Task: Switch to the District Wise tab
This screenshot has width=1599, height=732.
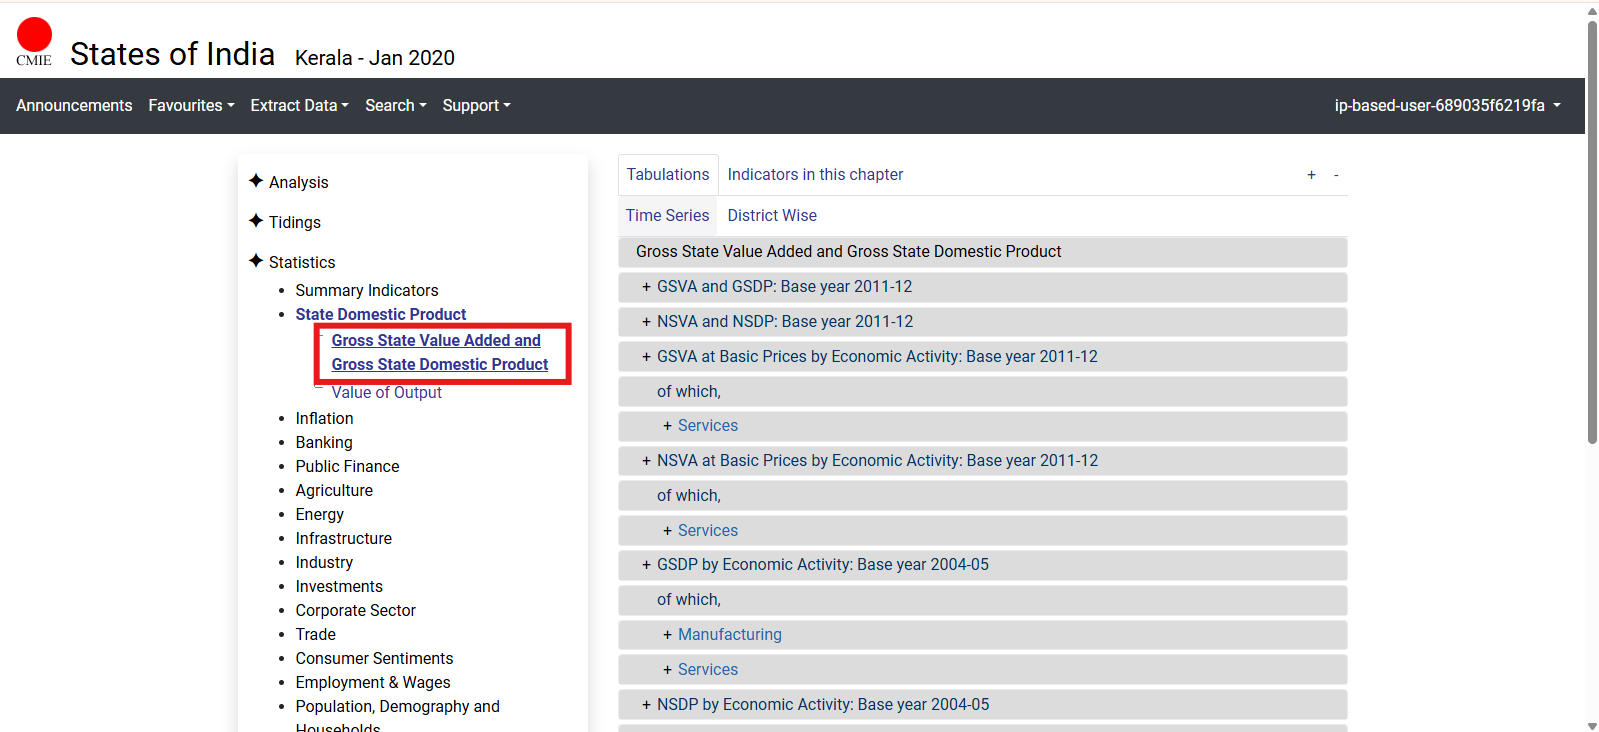Action: point(771,216)
